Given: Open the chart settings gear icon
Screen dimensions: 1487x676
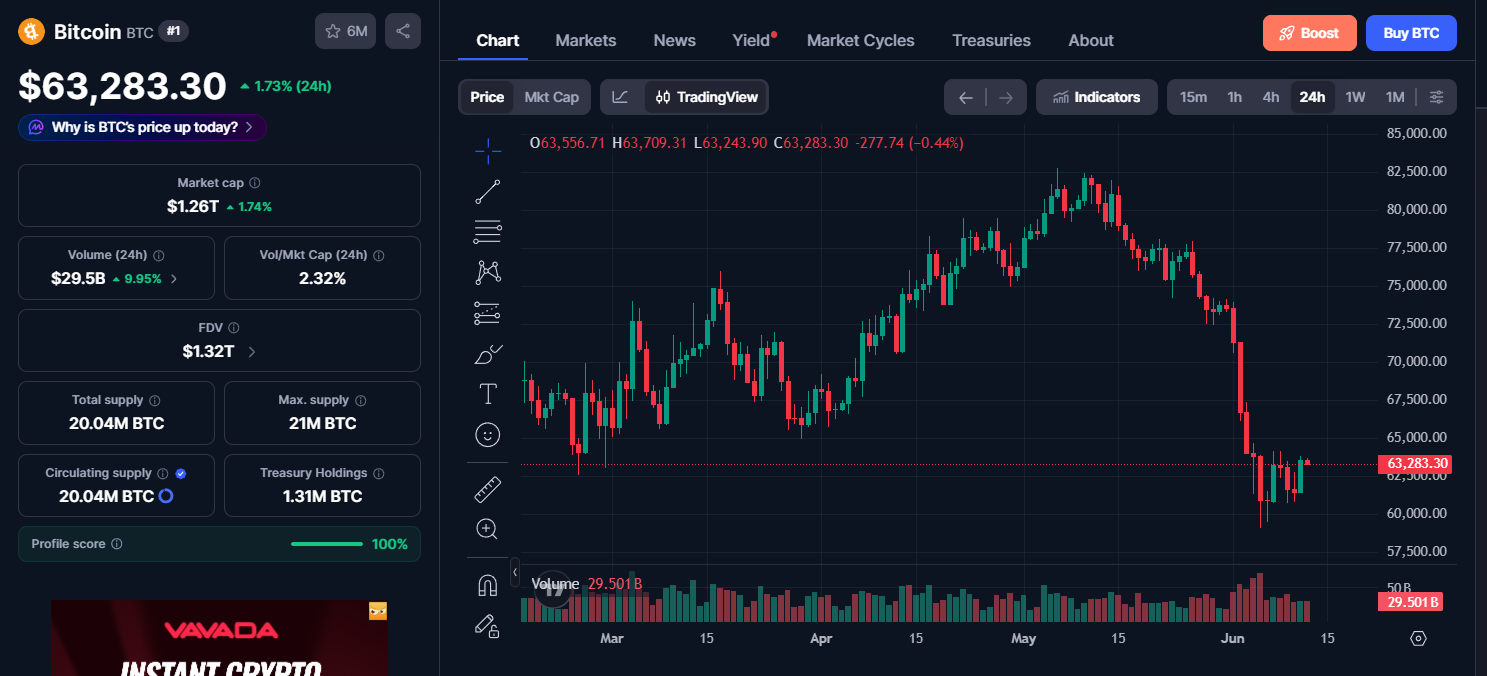Looking at the screenshot, I should [x=1418, y=638].
